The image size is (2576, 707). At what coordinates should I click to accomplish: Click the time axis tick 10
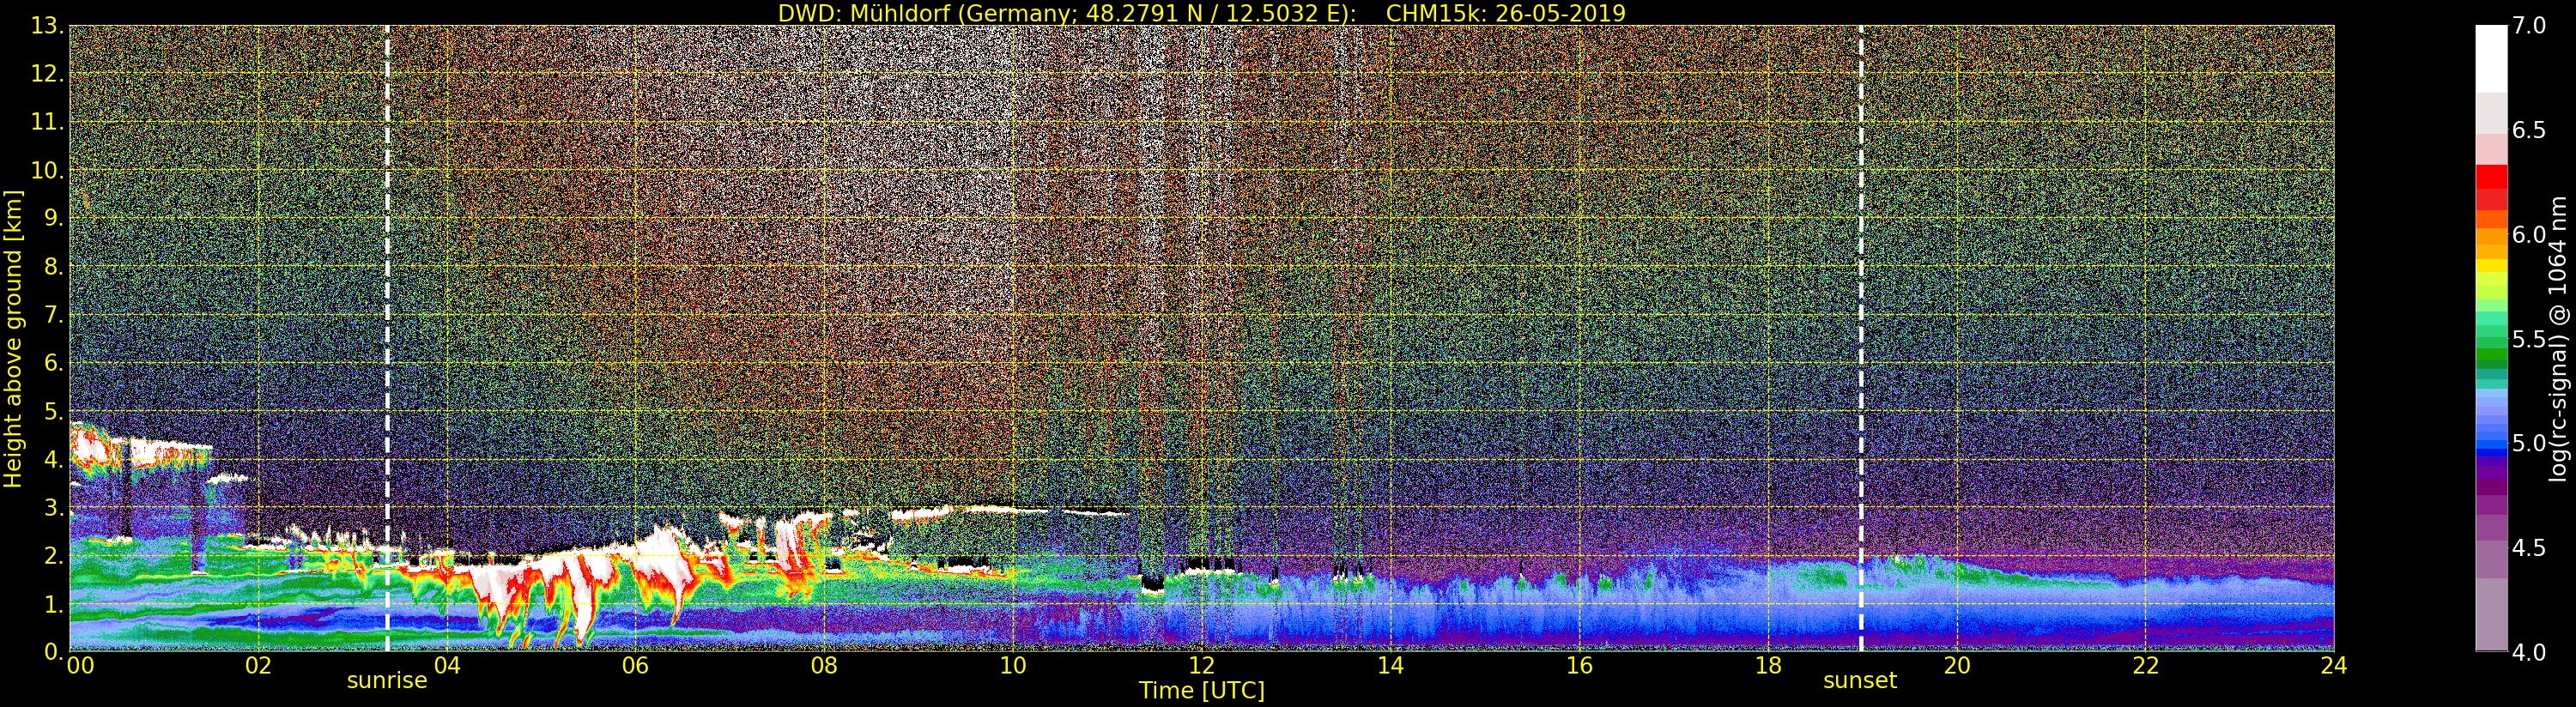coord(1013,666)
